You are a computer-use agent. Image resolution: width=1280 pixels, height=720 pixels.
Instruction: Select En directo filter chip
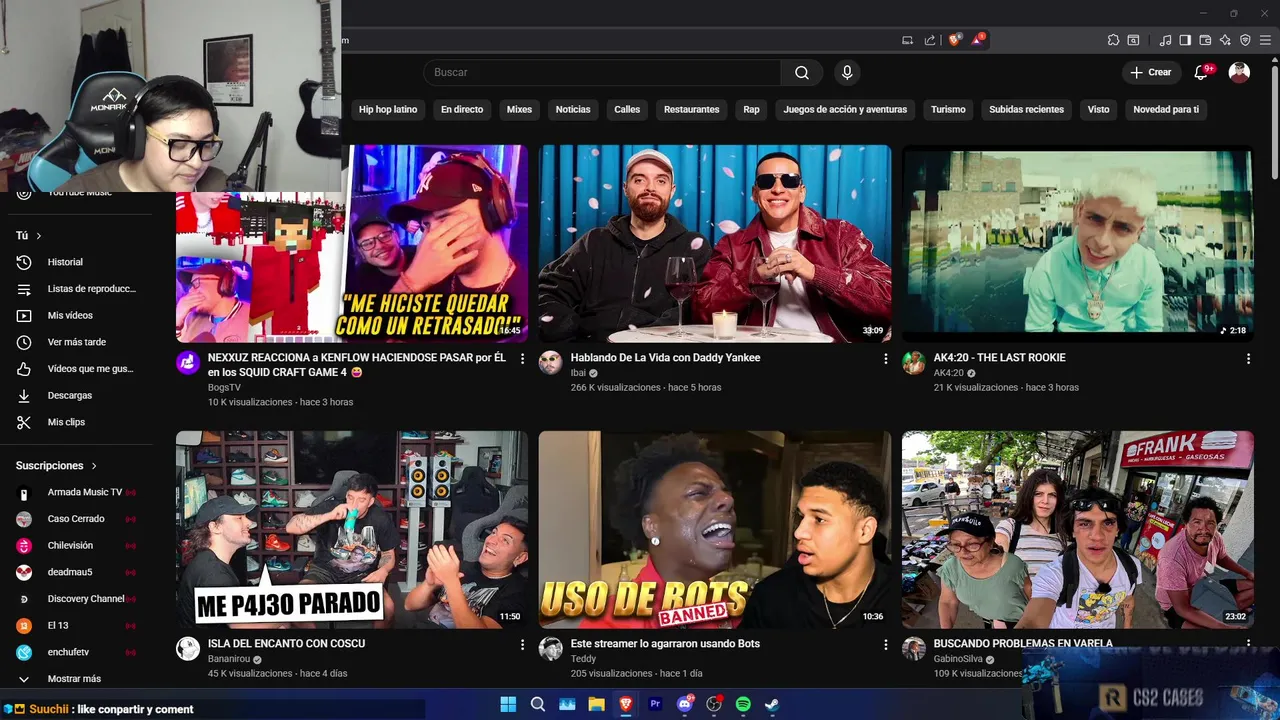462,109
